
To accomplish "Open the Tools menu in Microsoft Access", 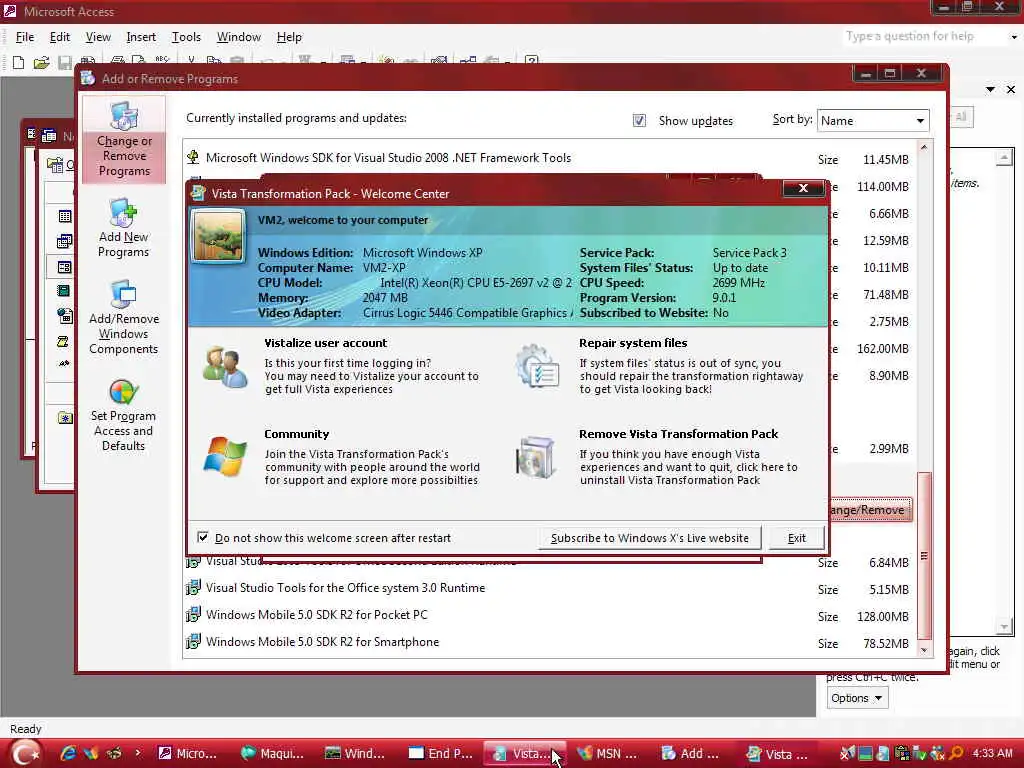I will (186, 37).
